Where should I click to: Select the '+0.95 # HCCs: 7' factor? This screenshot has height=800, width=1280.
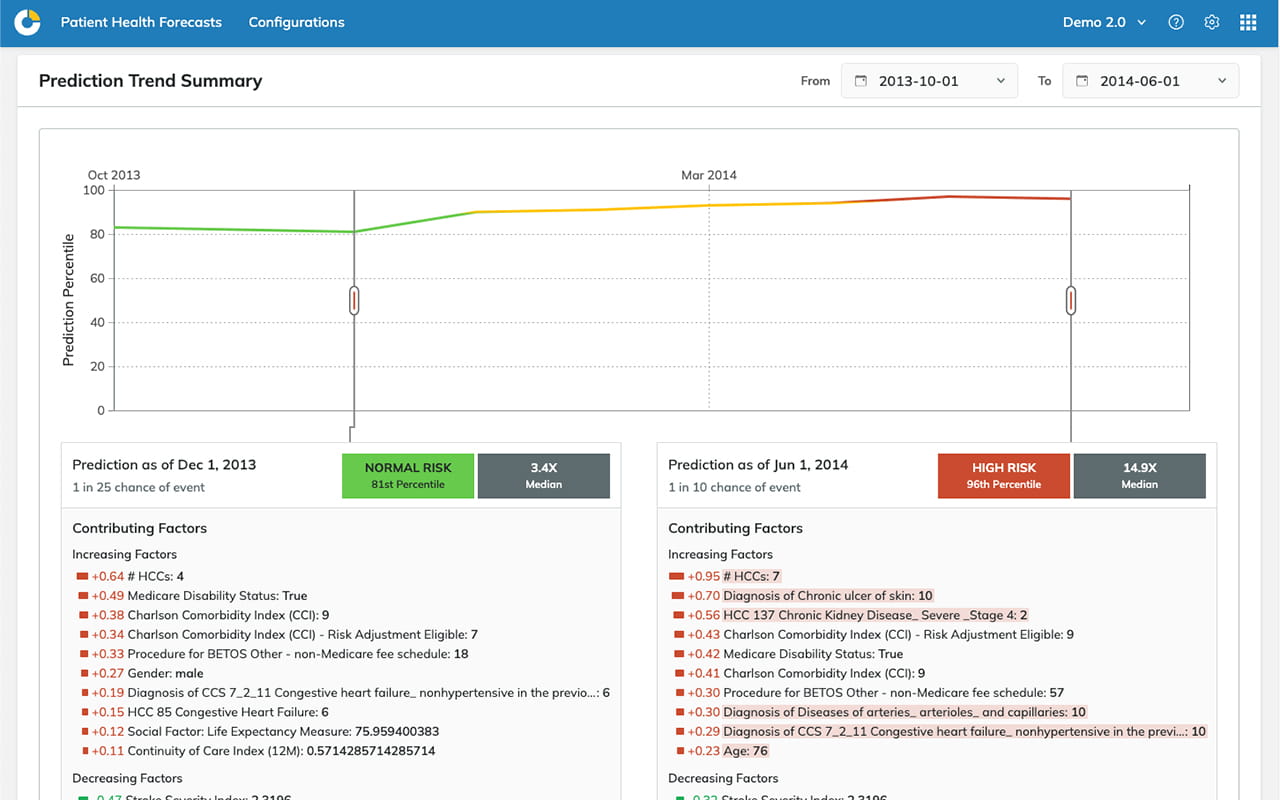[x=725, y=576]
